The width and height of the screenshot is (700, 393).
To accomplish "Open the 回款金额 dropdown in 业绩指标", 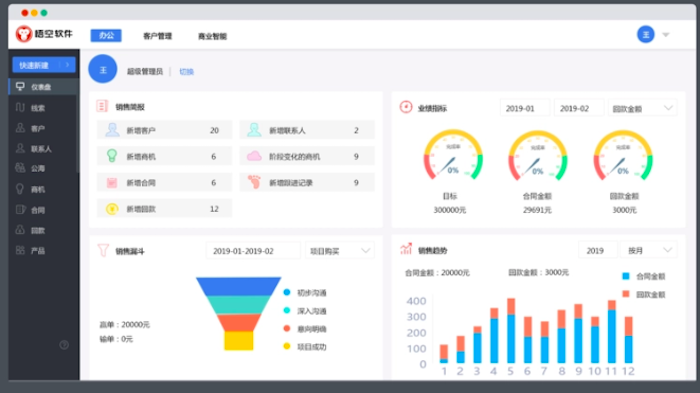I will (642, 109).
